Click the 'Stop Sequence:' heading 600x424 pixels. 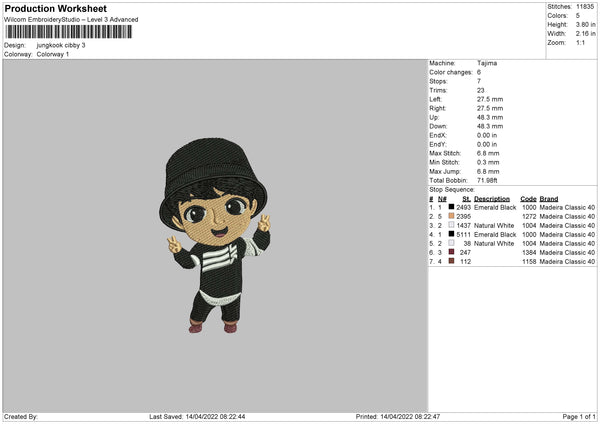452,190
